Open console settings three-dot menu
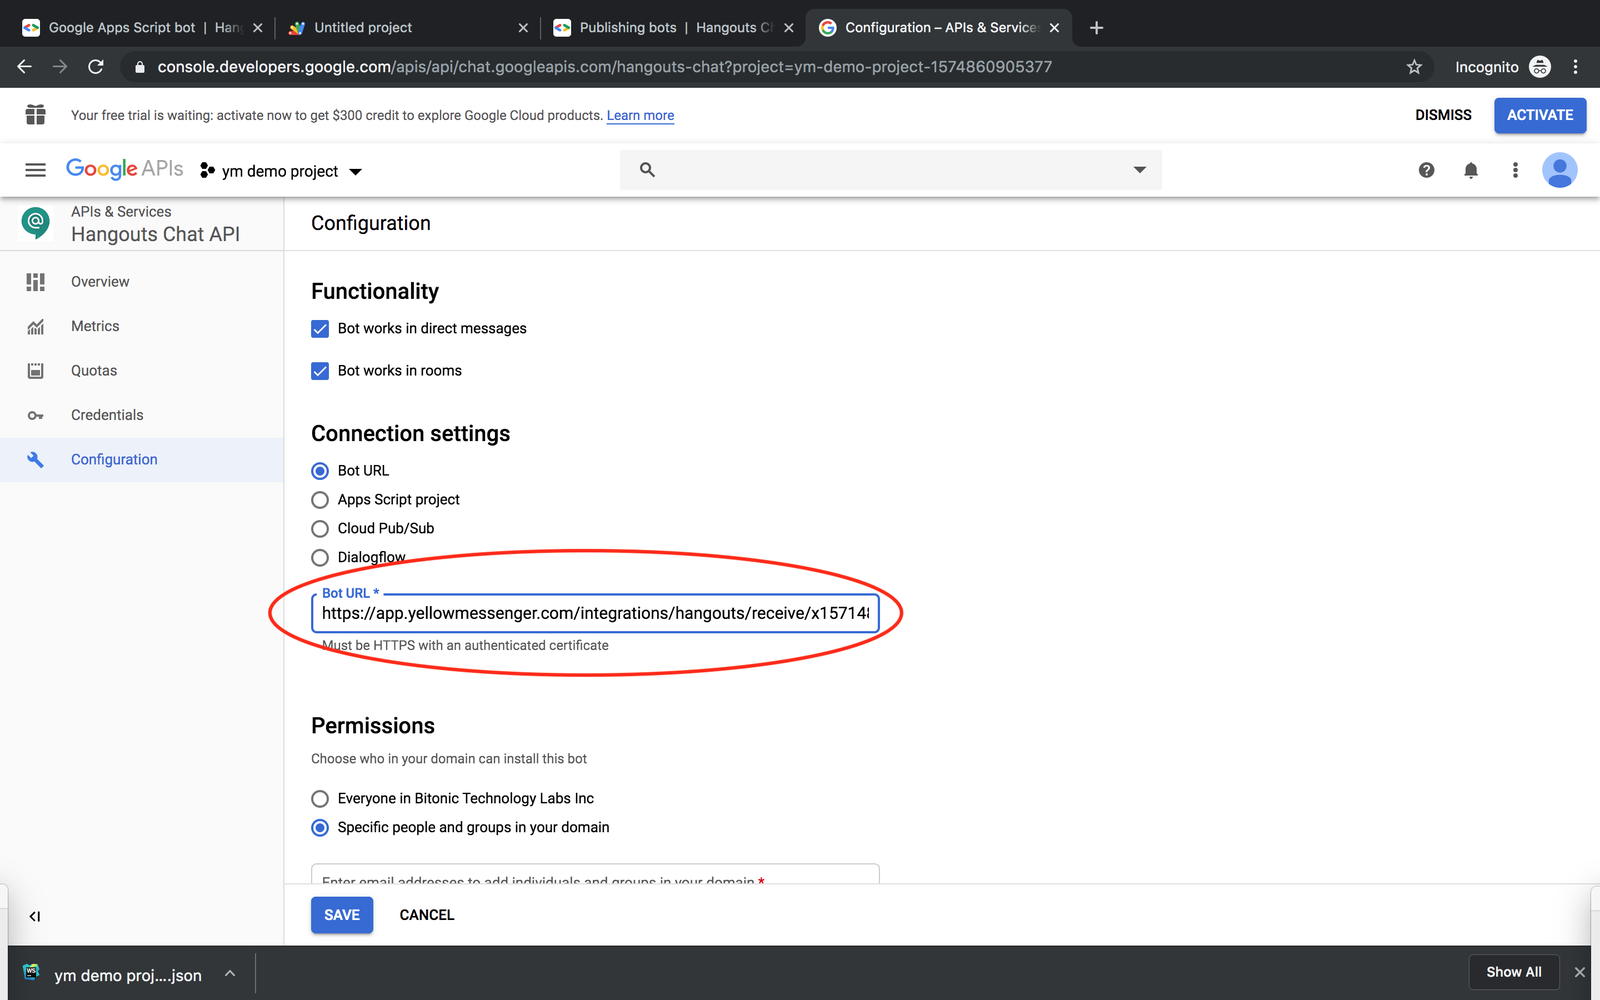This screenshot has width=1600, height=1000. [1515, 170]
